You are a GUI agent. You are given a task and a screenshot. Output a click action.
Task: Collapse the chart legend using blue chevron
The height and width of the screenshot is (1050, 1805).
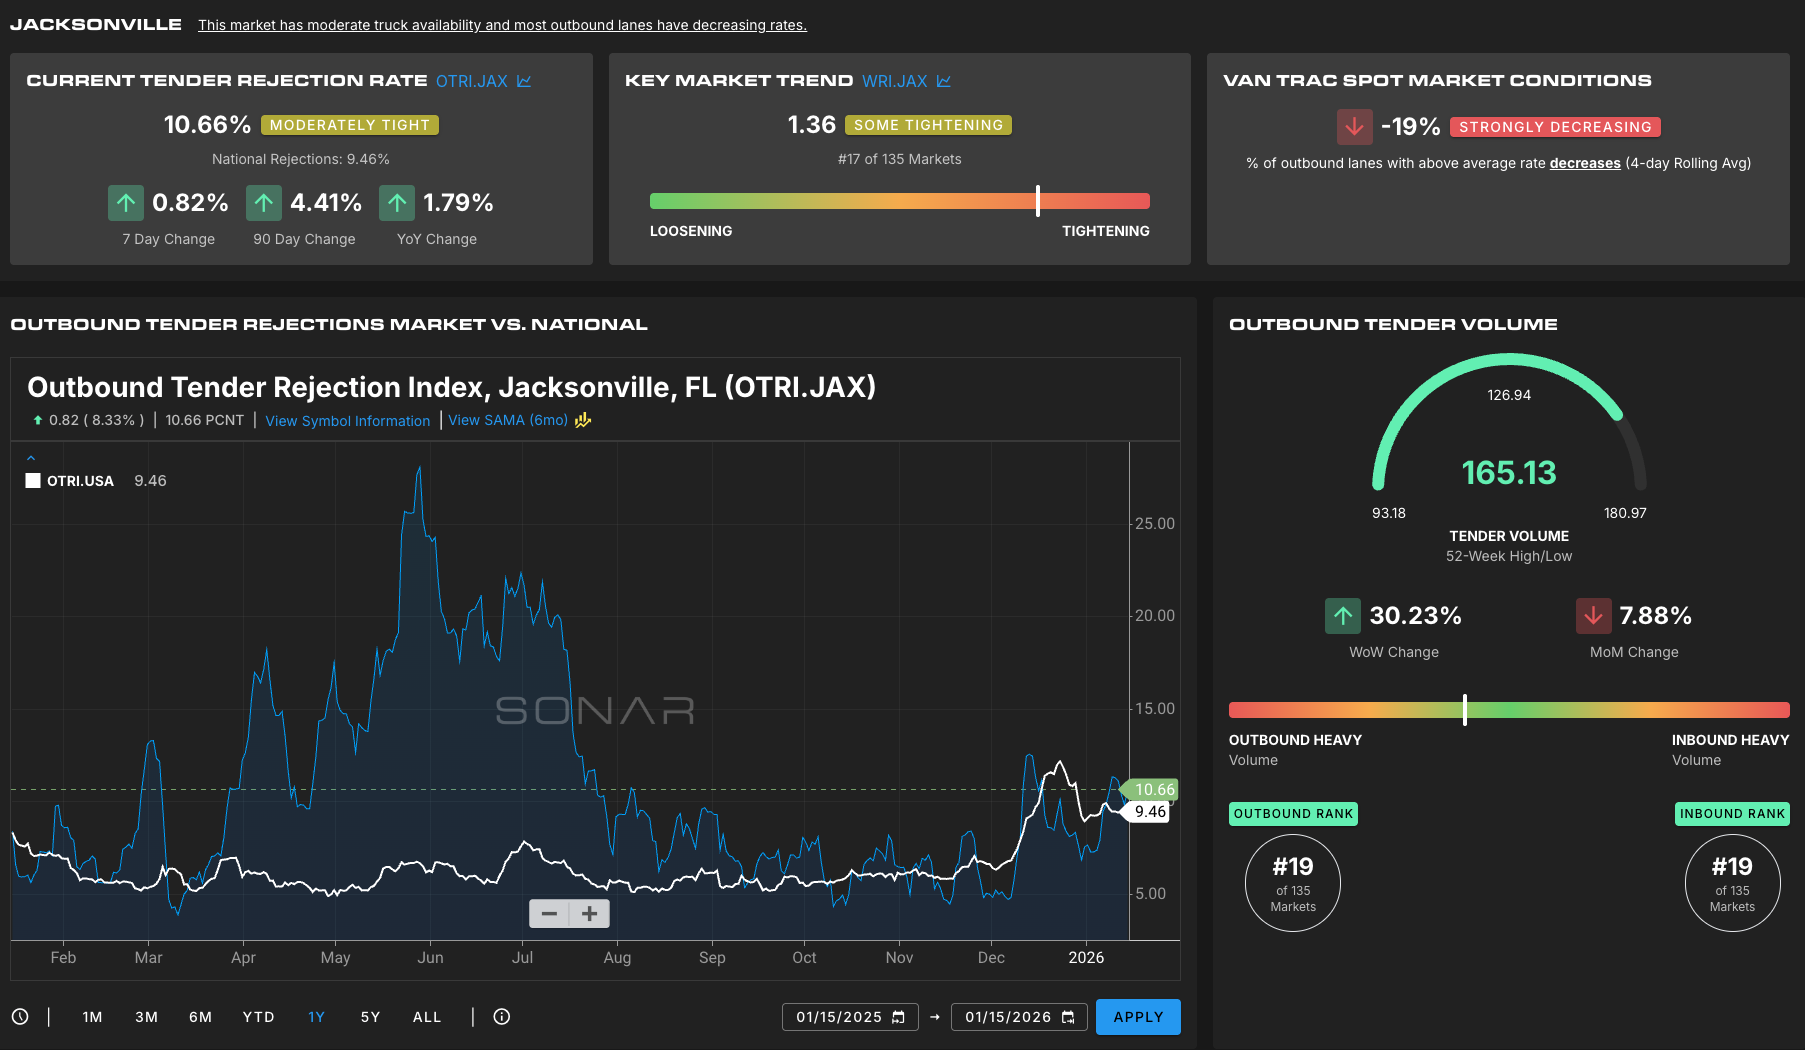(x=31, y=458)
